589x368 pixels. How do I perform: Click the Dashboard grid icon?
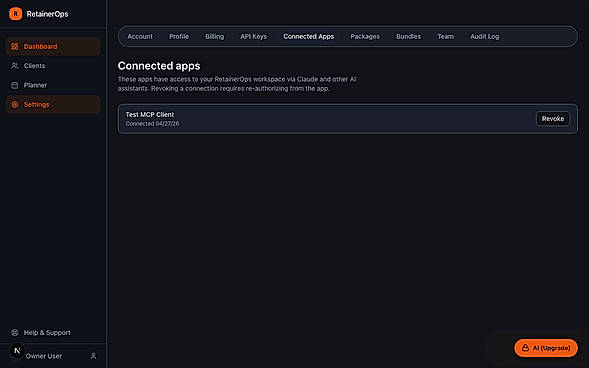pos(15,47)
